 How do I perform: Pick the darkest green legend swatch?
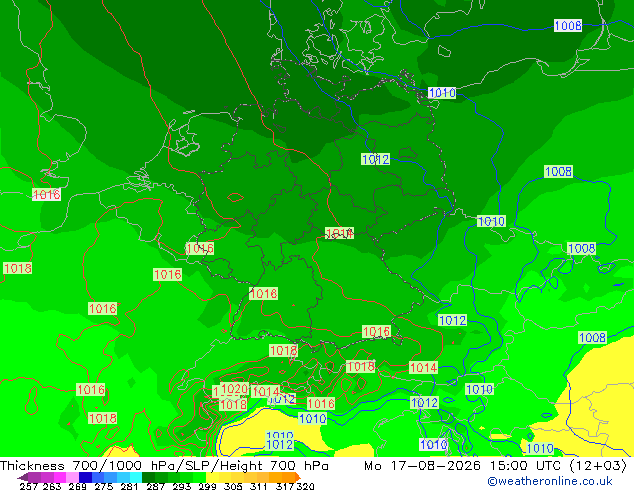pyautogui.click(x=148, y=477)
